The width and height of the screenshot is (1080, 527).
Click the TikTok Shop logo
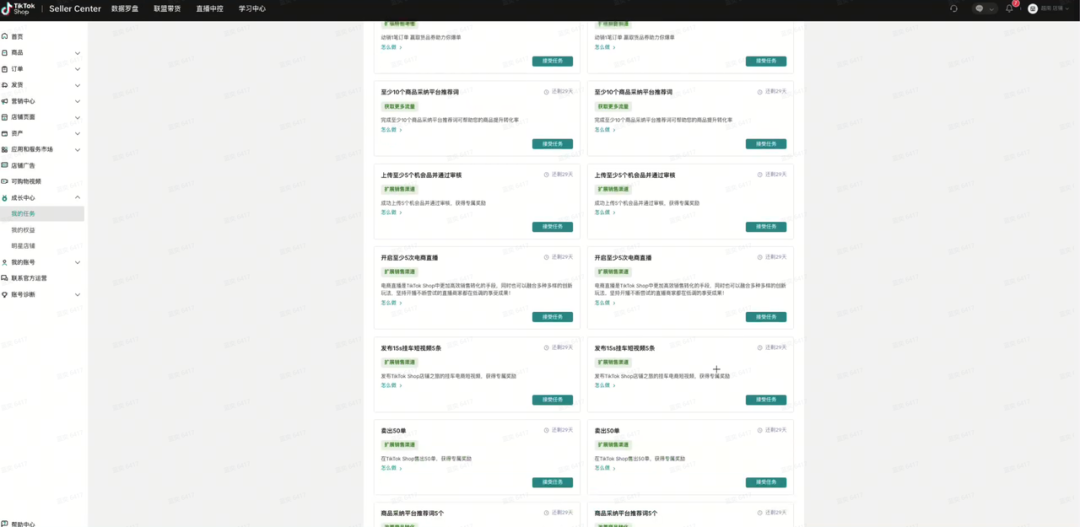click(19, 8)
